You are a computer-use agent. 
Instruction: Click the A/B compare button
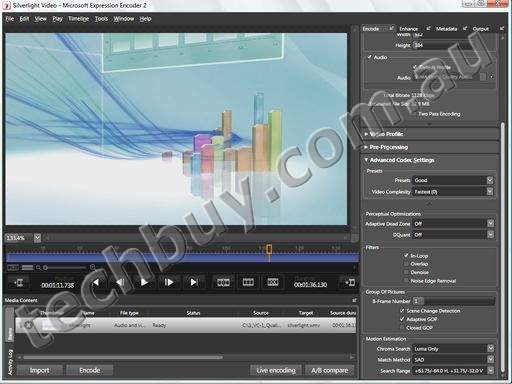(x=330, y=370)
